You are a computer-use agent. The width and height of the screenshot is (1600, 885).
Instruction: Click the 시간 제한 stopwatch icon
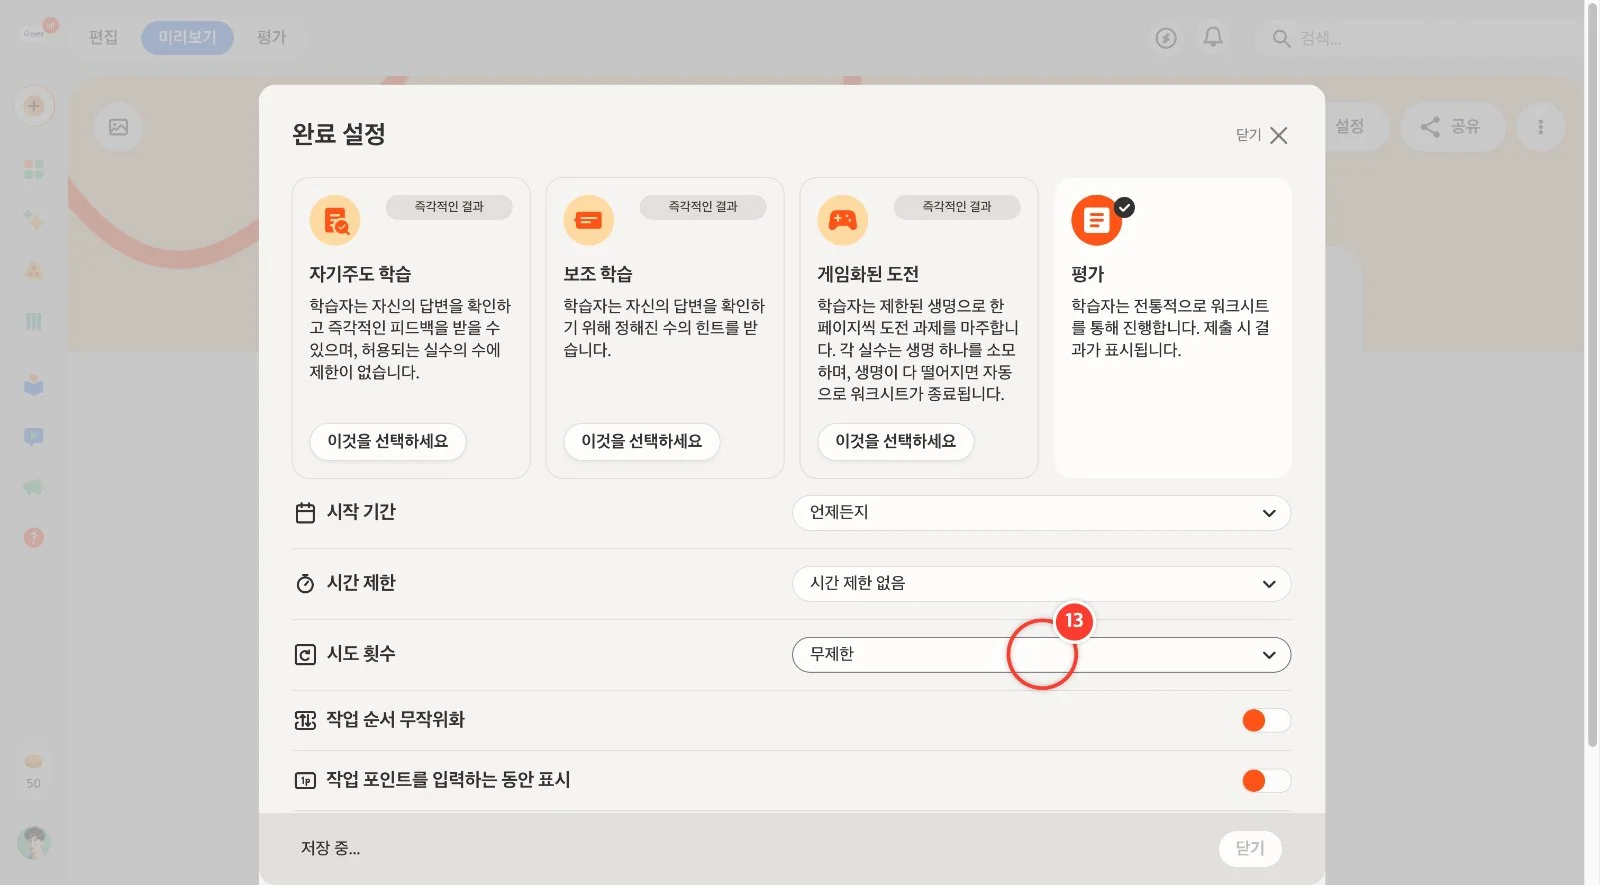pyautogui.click(x=305, y=584)
